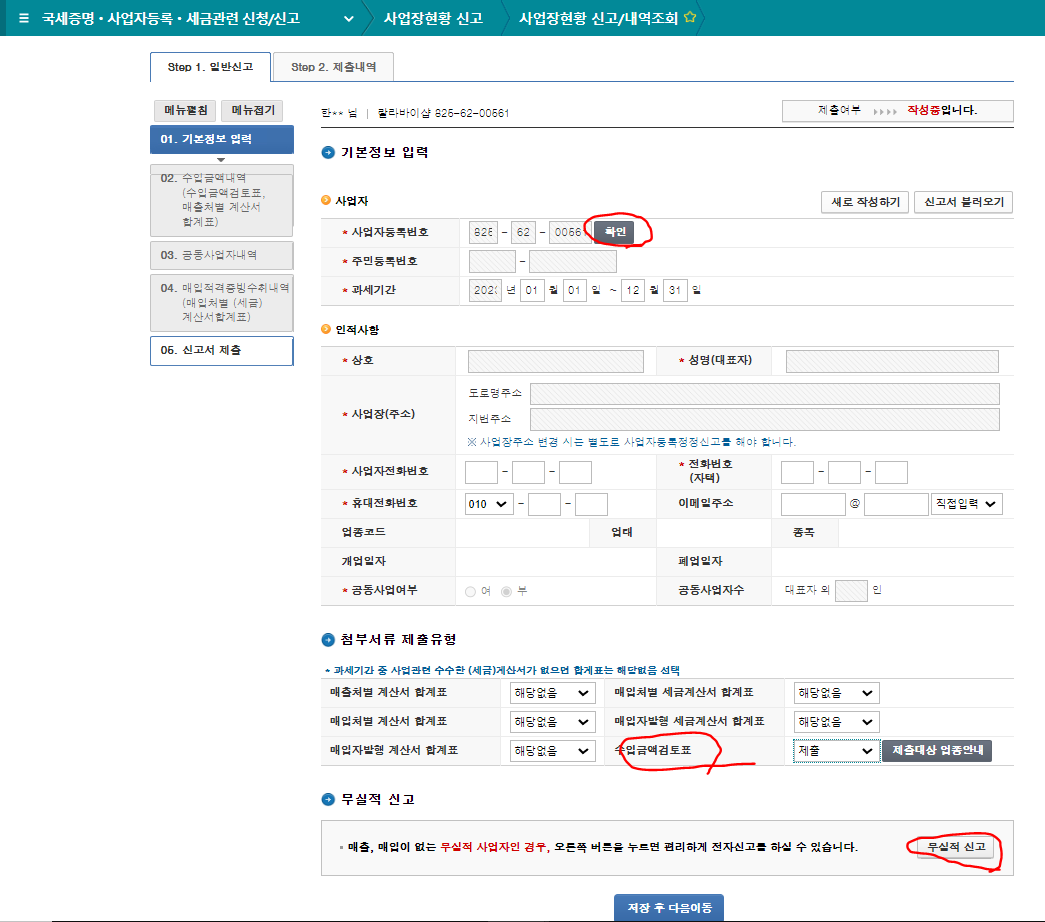
Task: Click the 상호 input field
Action: pyautogui.click(x=556, y=361)
